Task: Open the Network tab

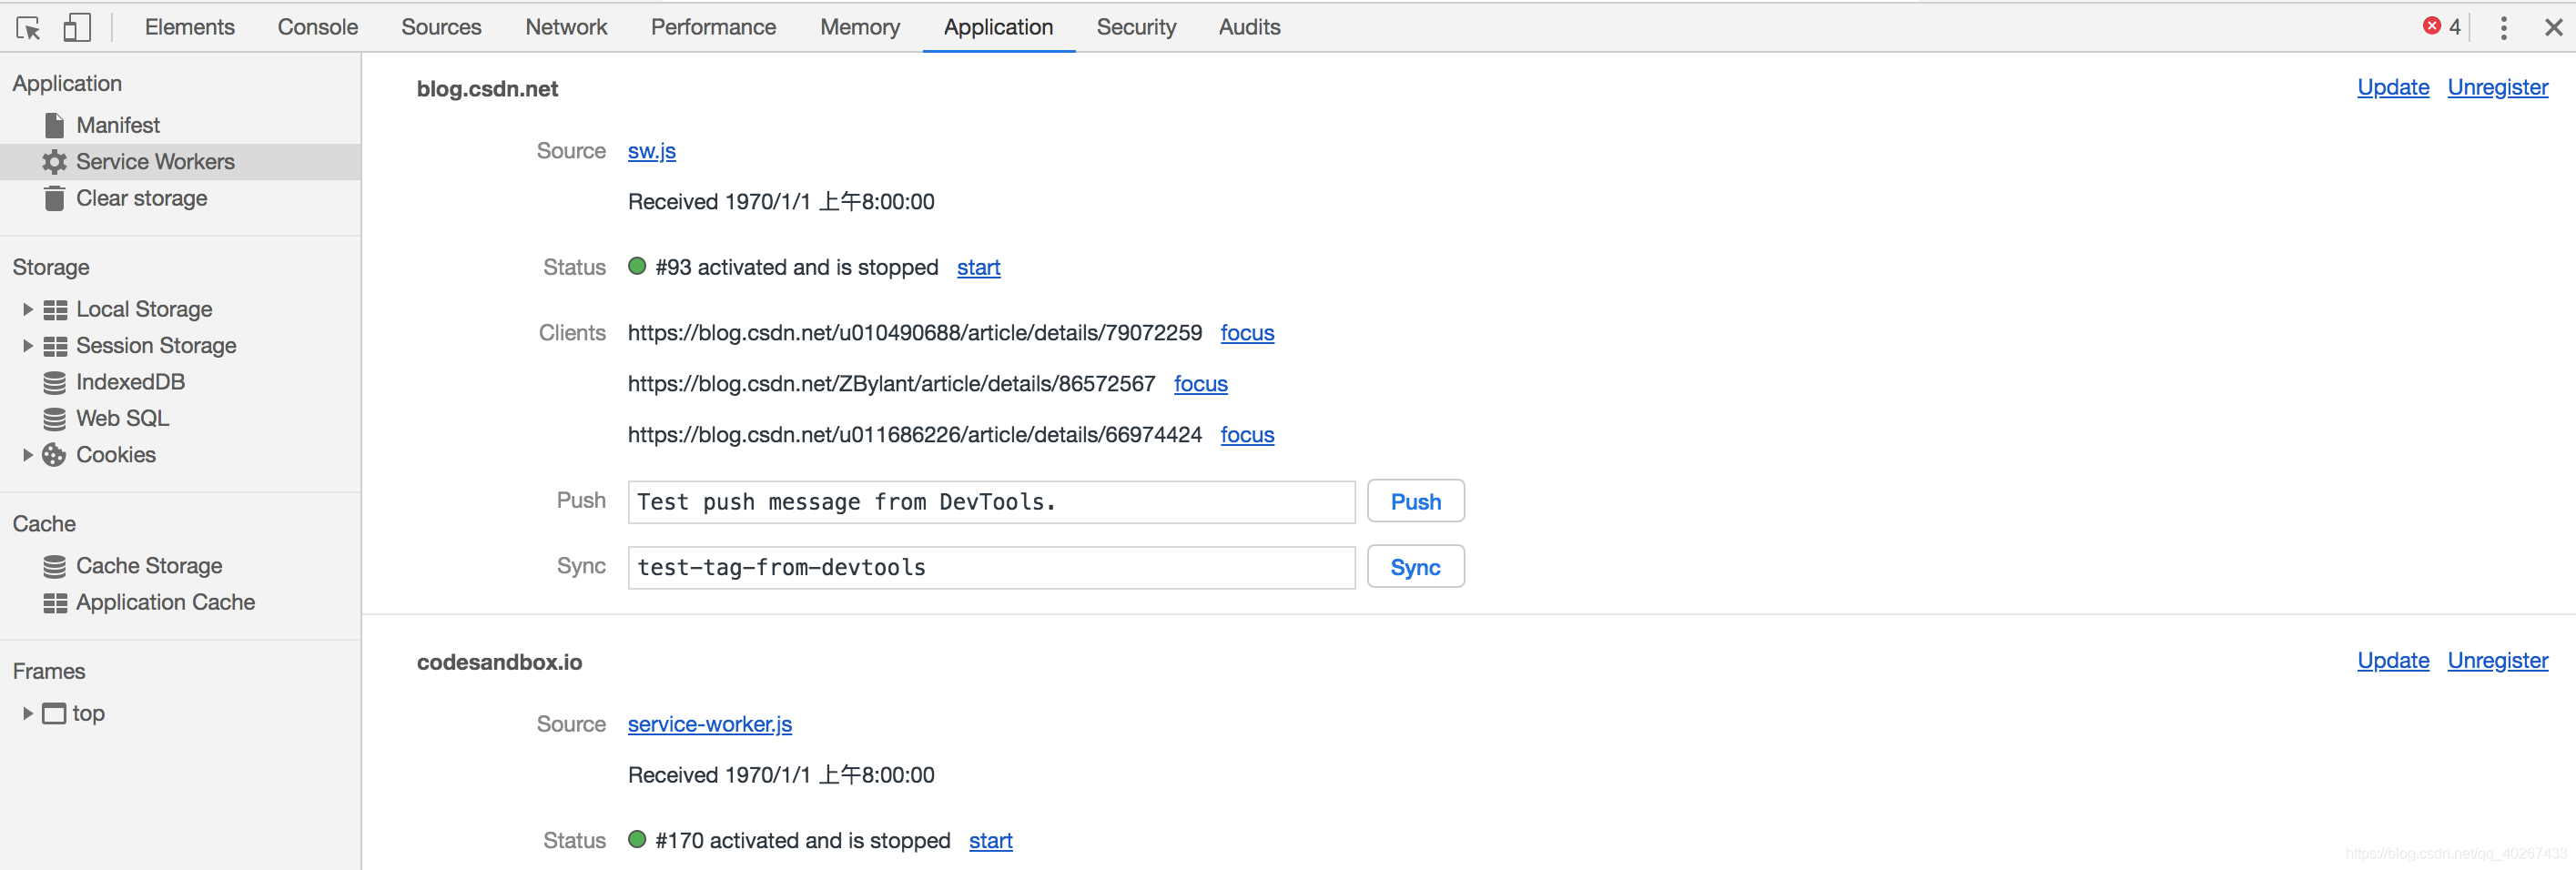Action: coord(566,27)
